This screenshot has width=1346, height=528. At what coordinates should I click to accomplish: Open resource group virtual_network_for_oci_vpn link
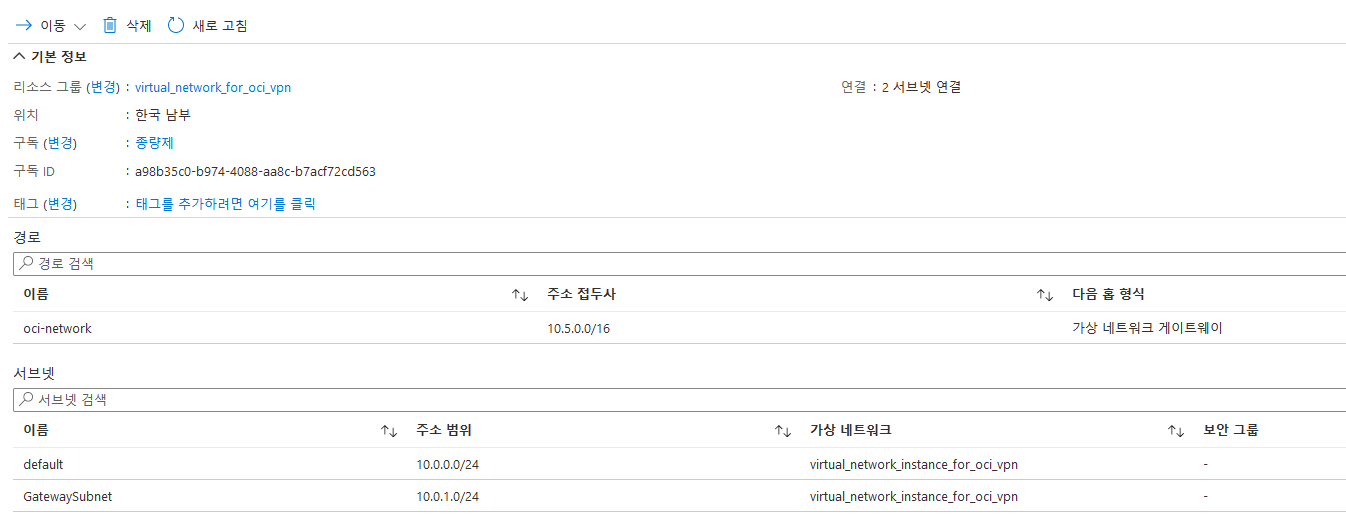tap(213, 88)
